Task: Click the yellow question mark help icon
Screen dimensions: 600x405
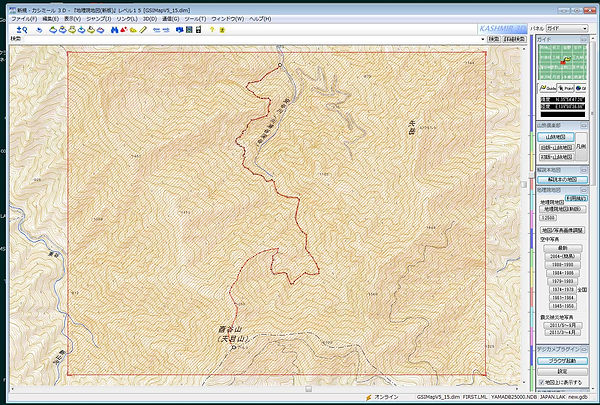Action: 212,30
